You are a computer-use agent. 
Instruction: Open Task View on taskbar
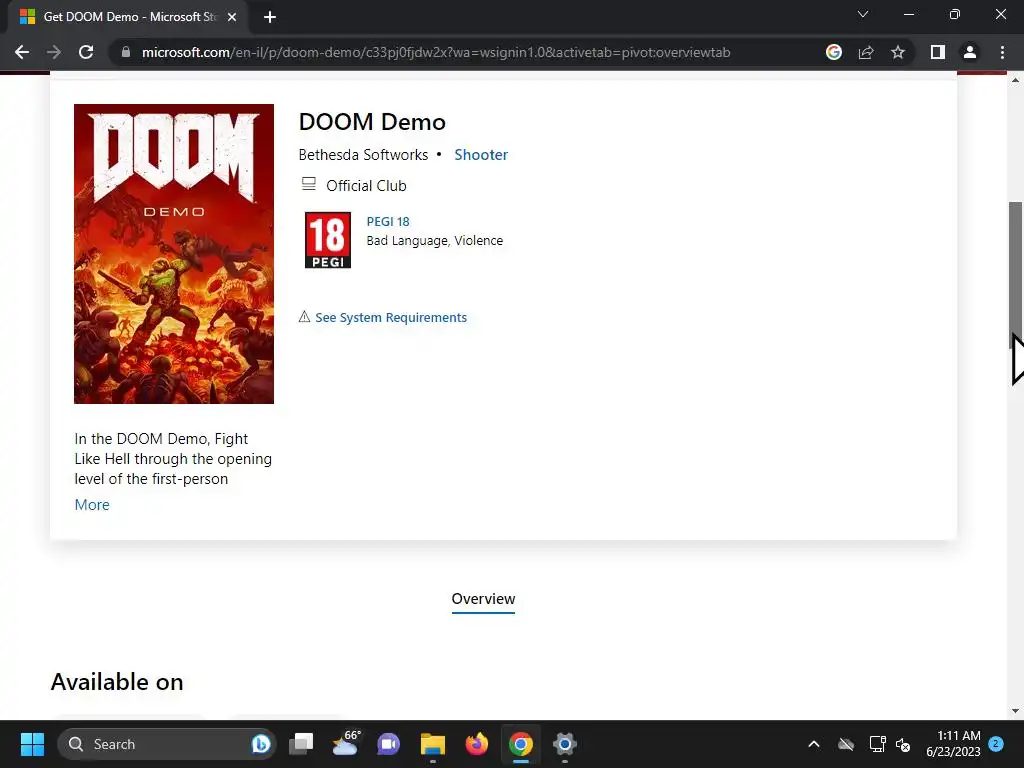(302, 744)
